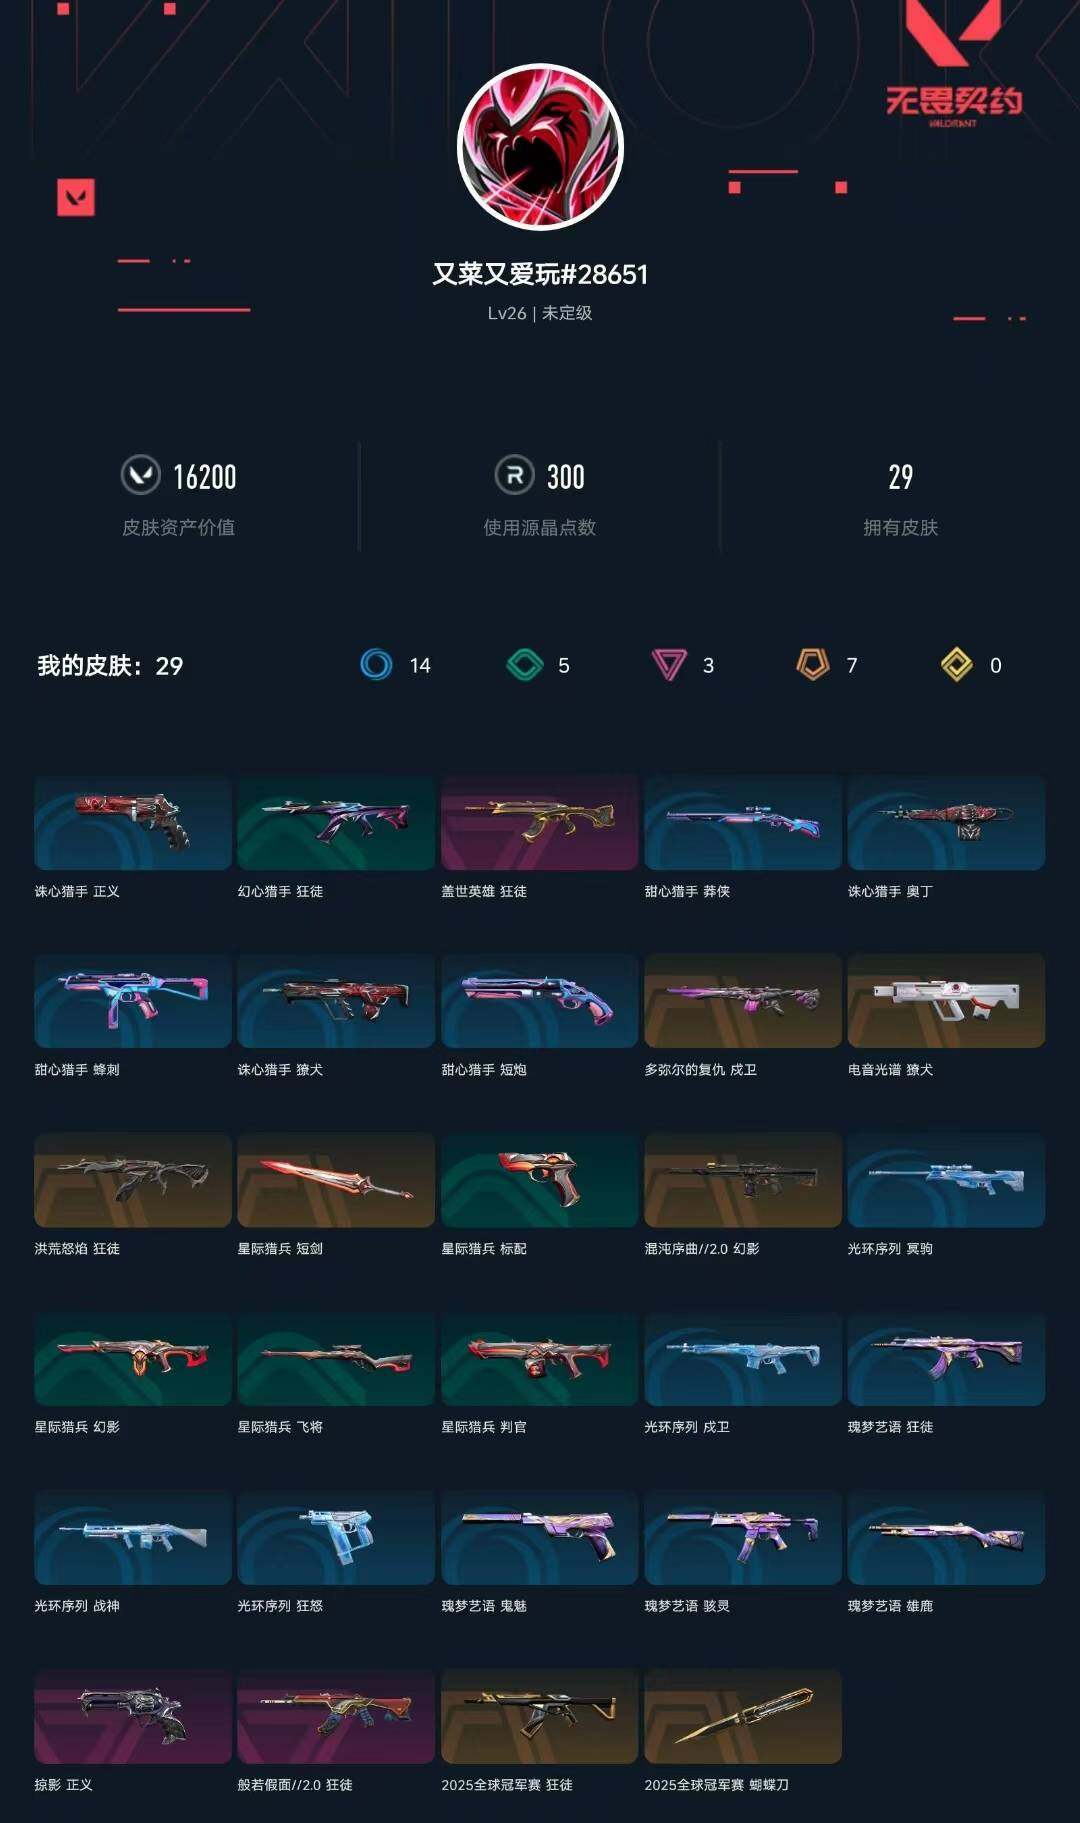Click the VP currency icon beside 16200
The width and height of the screenshot is (1080, 1823).
coord(141,475)
